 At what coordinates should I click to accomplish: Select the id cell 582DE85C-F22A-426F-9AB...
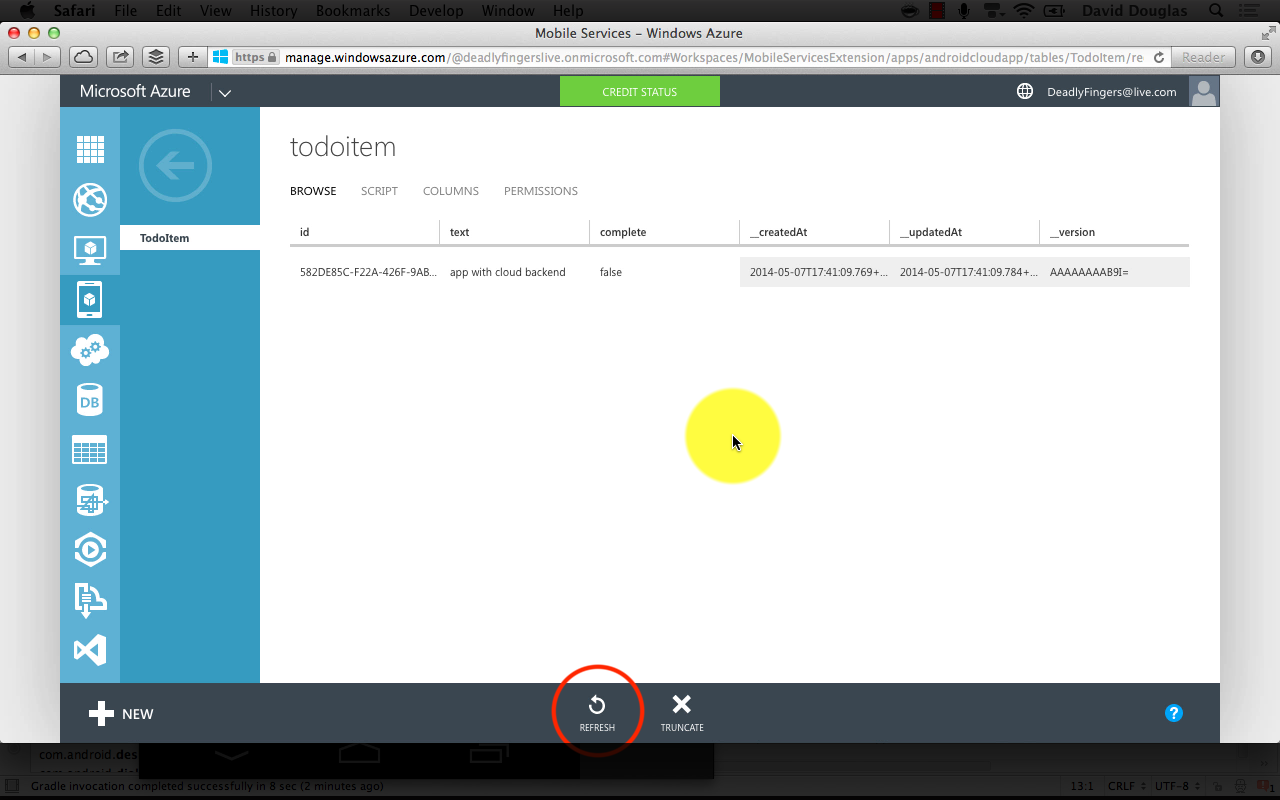pos(365,272)
